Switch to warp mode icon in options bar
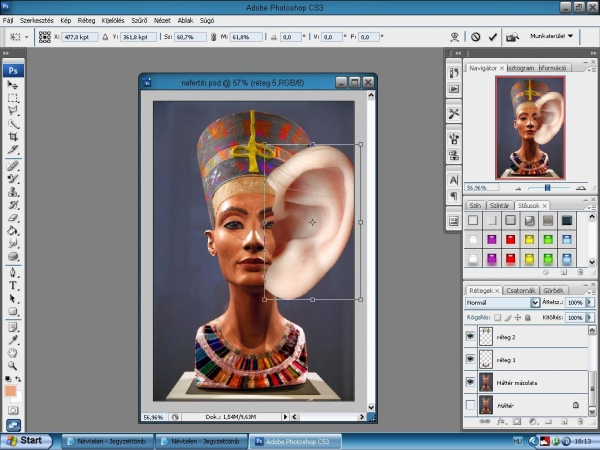Screen dimensions: 600x450 tap(455, 37)
